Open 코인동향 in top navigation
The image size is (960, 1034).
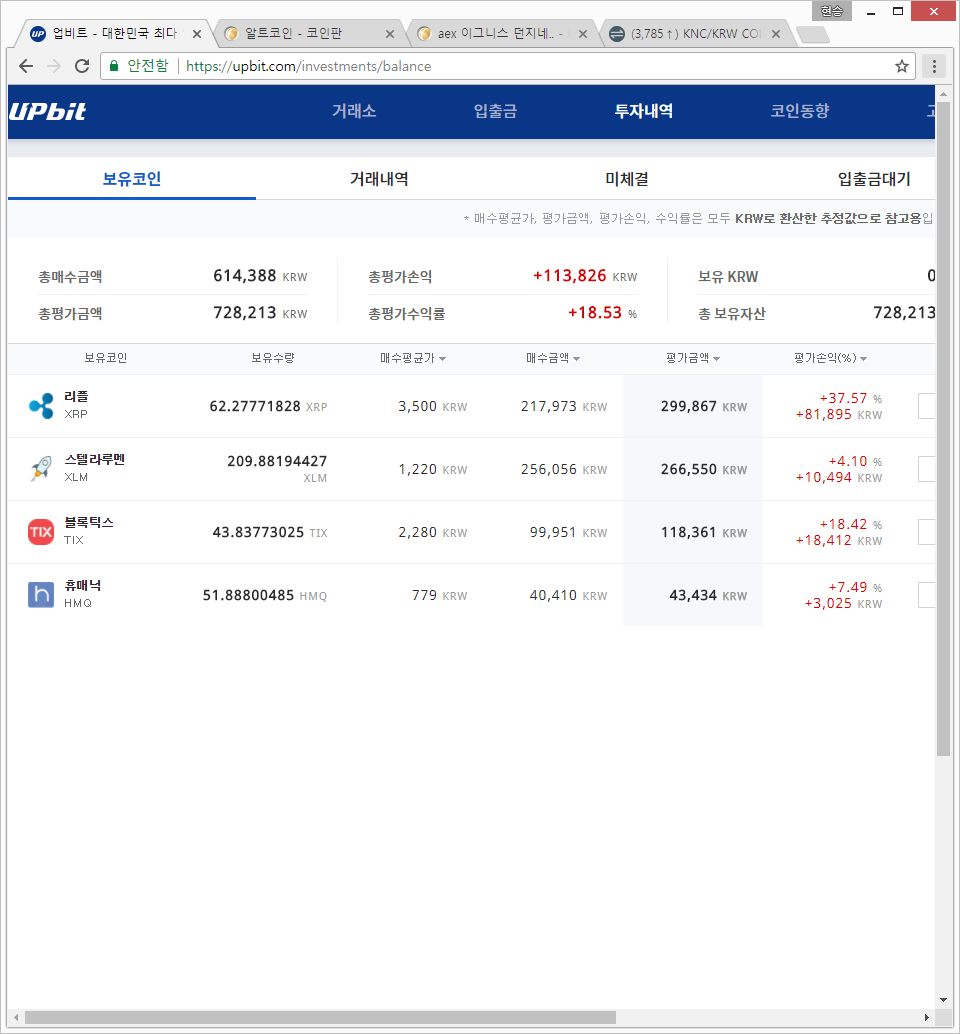799,111
